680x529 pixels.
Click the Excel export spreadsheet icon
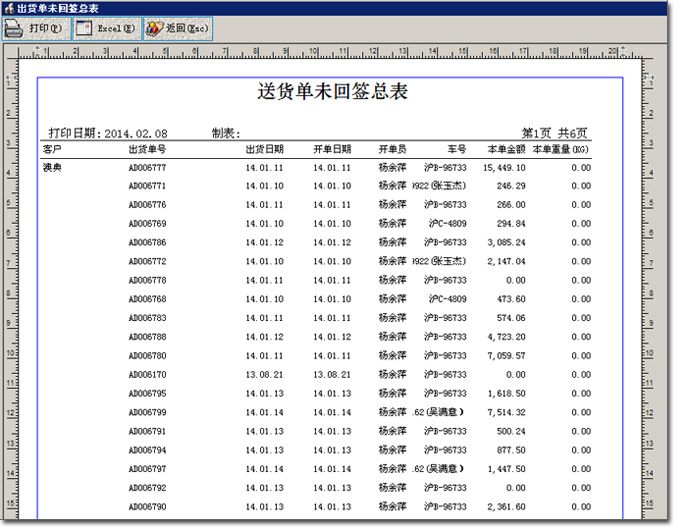pyautogui.click(x=84, y=29)
